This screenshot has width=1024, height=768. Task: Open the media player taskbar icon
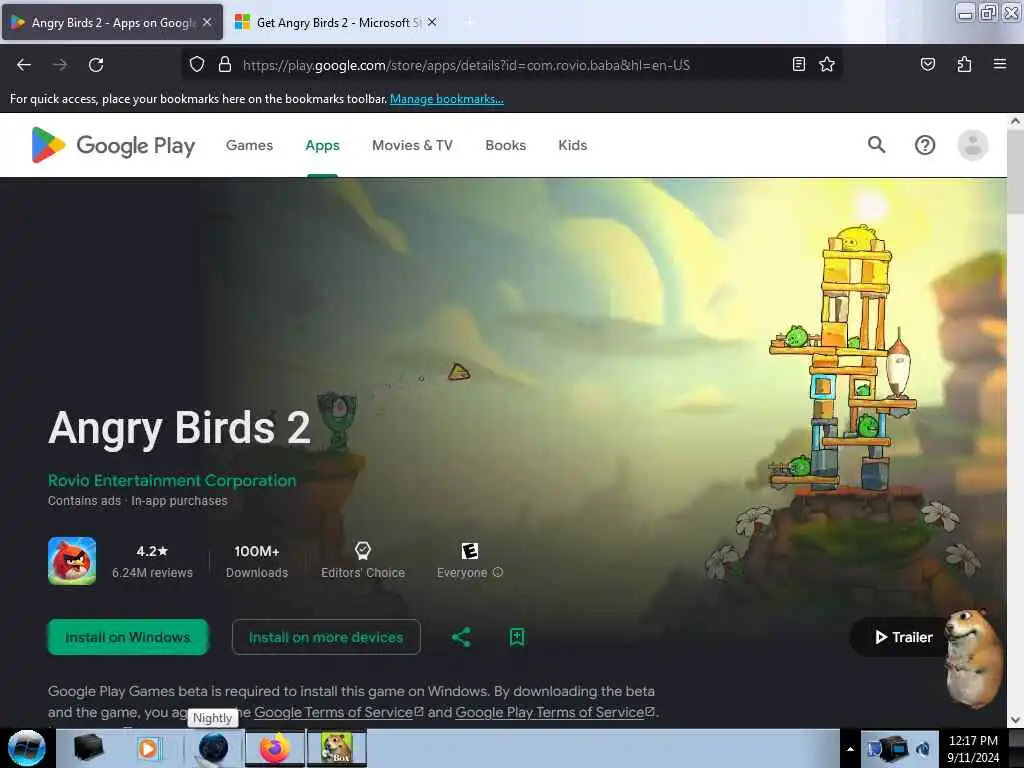point(148,748)
